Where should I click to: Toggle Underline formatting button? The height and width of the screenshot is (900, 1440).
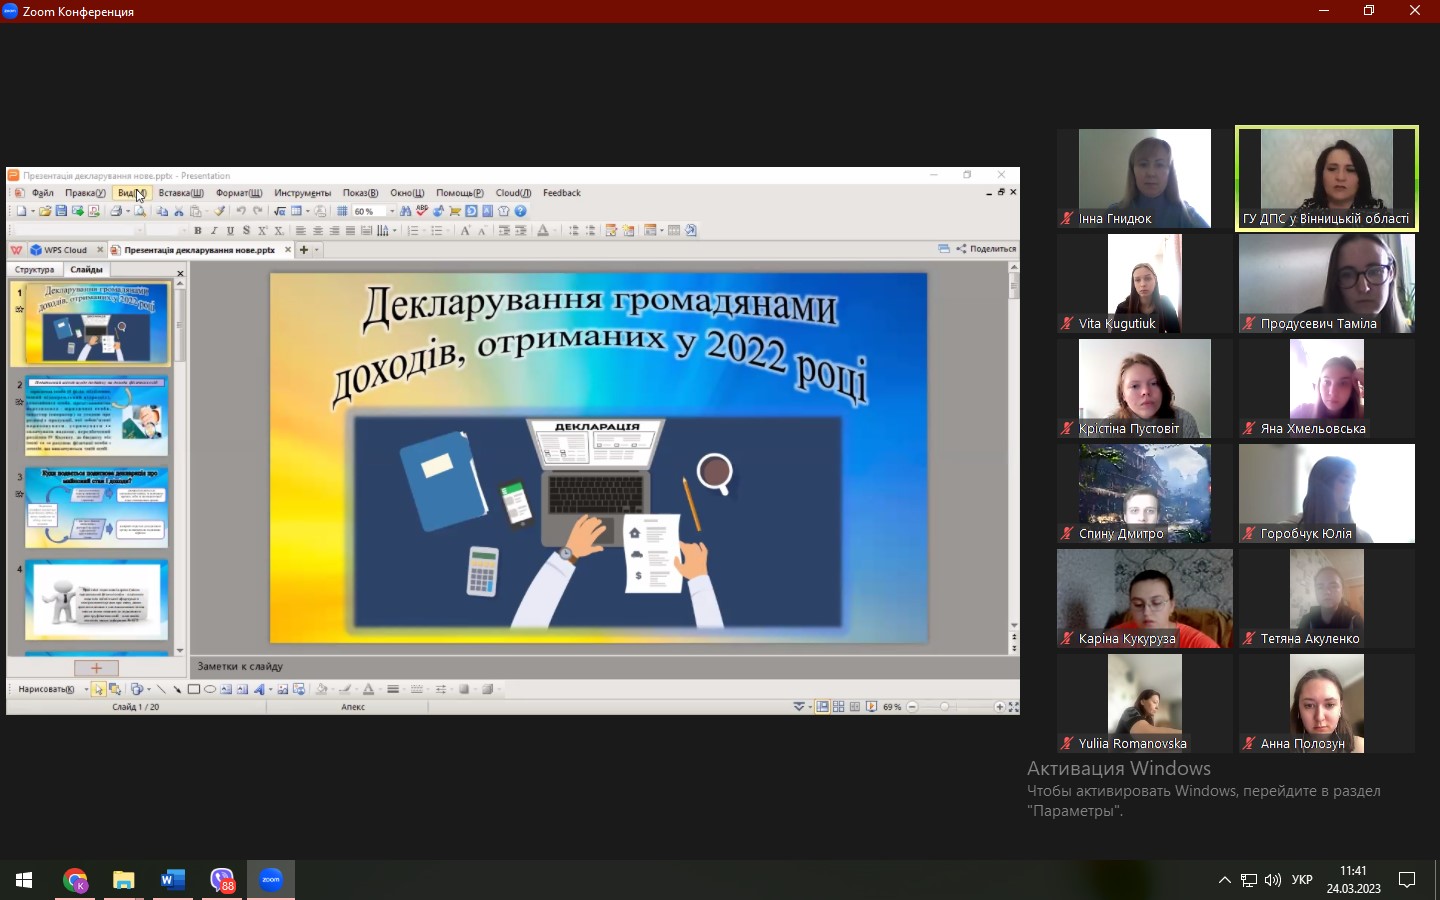[230, 231]
